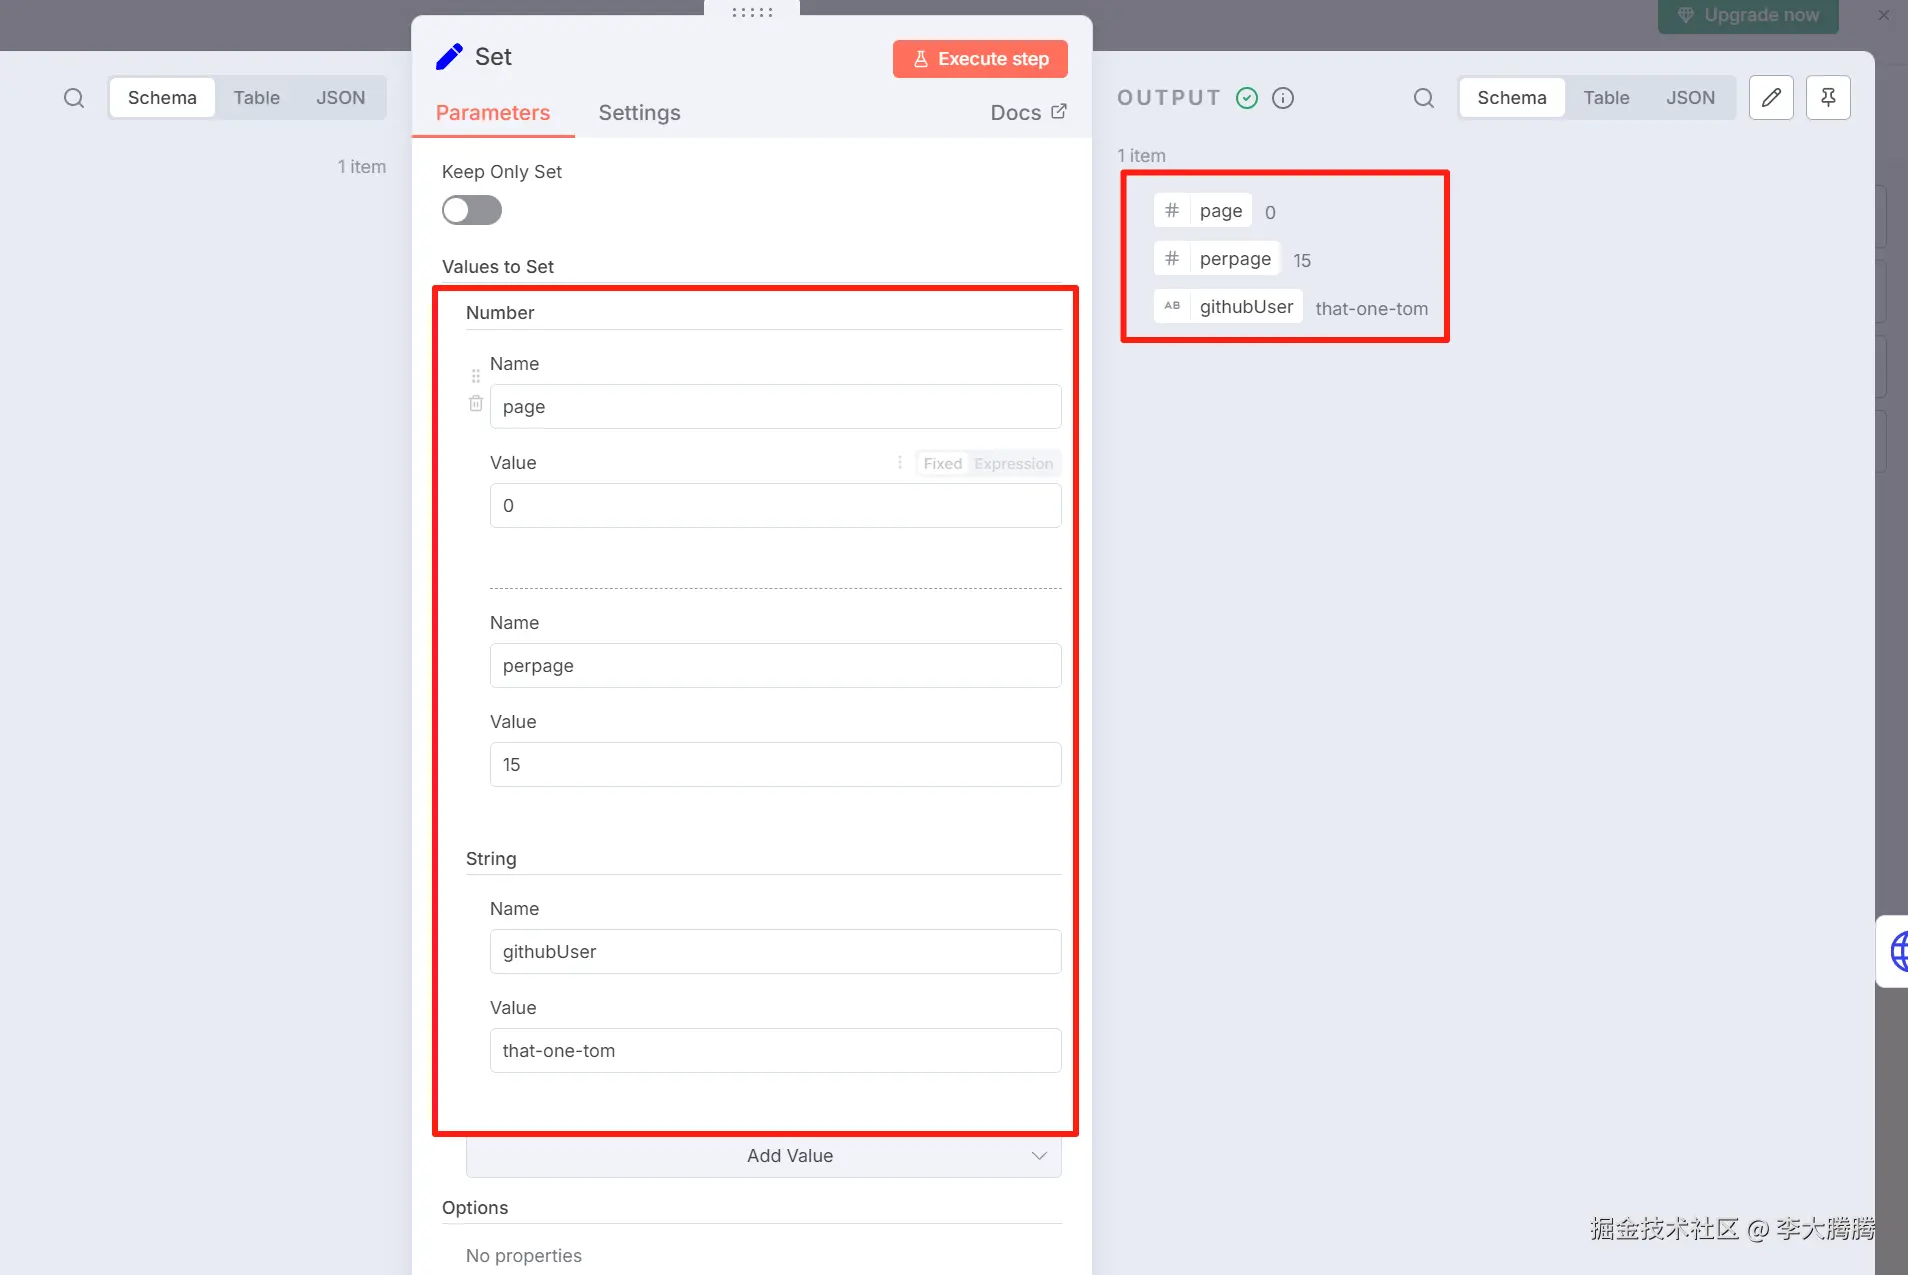
Task: Click the Set node pencil icon
Action: [449, 57]
